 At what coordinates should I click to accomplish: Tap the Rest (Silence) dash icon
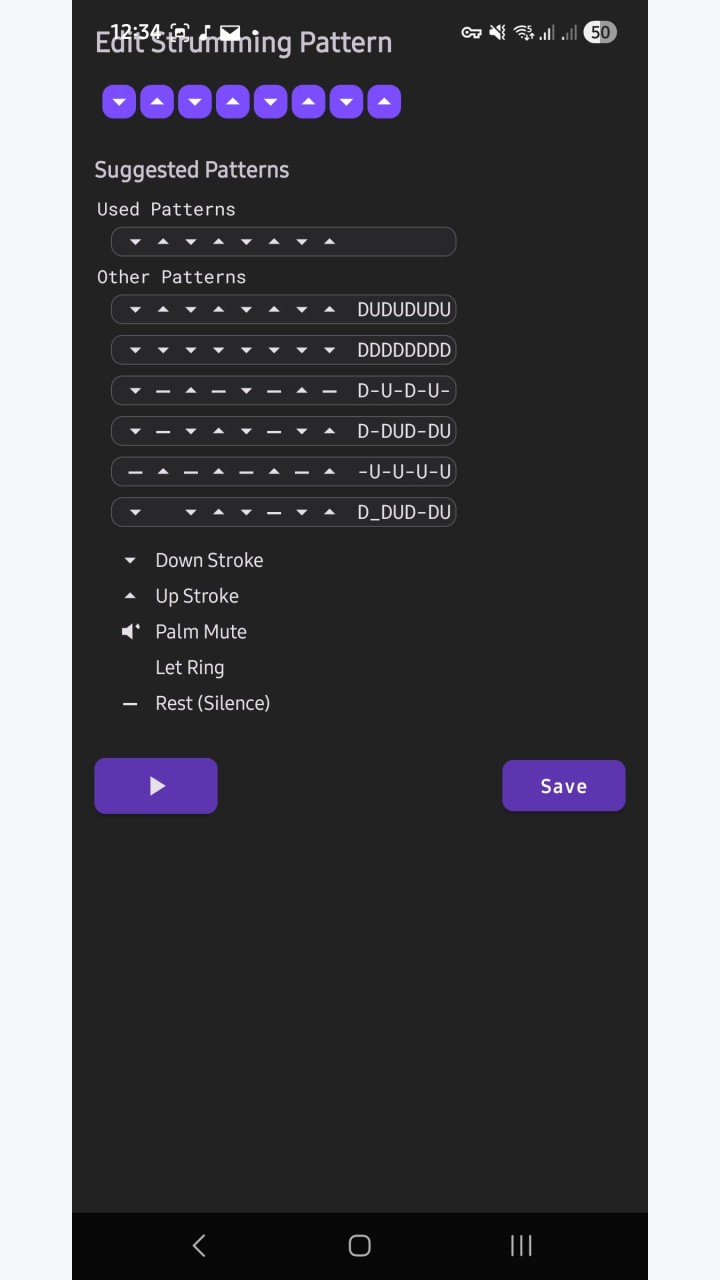tap(130, 704)
